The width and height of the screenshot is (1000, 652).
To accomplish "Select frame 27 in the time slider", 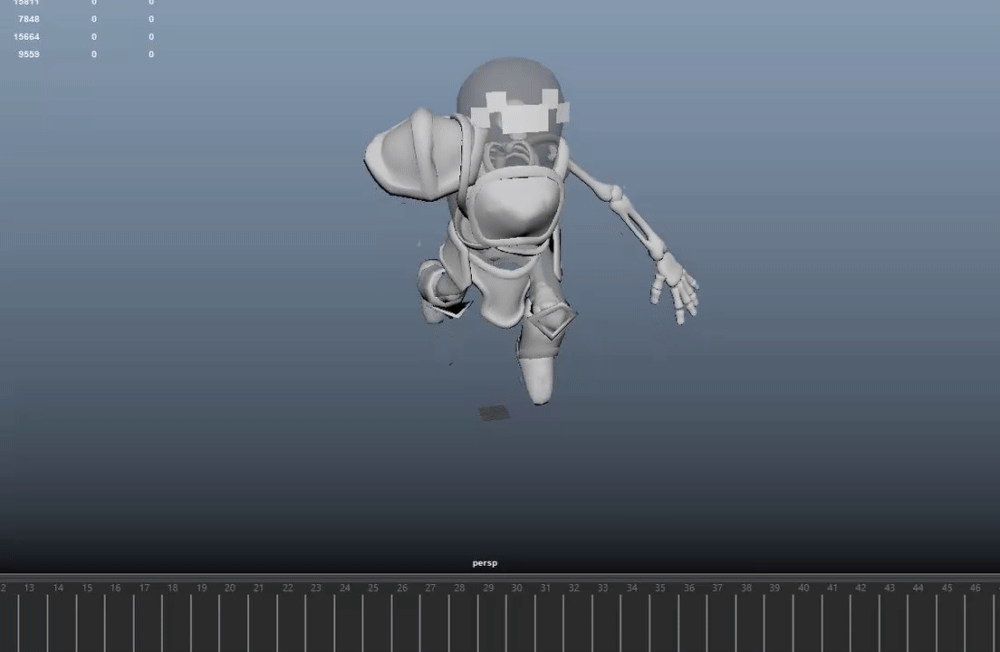I will [430, 588].
